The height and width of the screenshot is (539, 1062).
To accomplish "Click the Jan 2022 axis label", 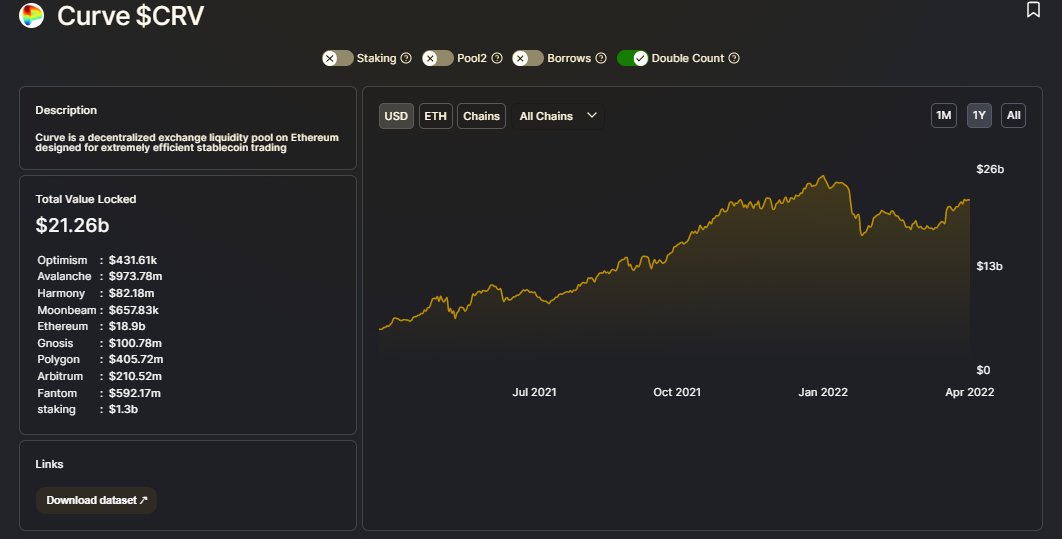I will [x=823, y=392].
